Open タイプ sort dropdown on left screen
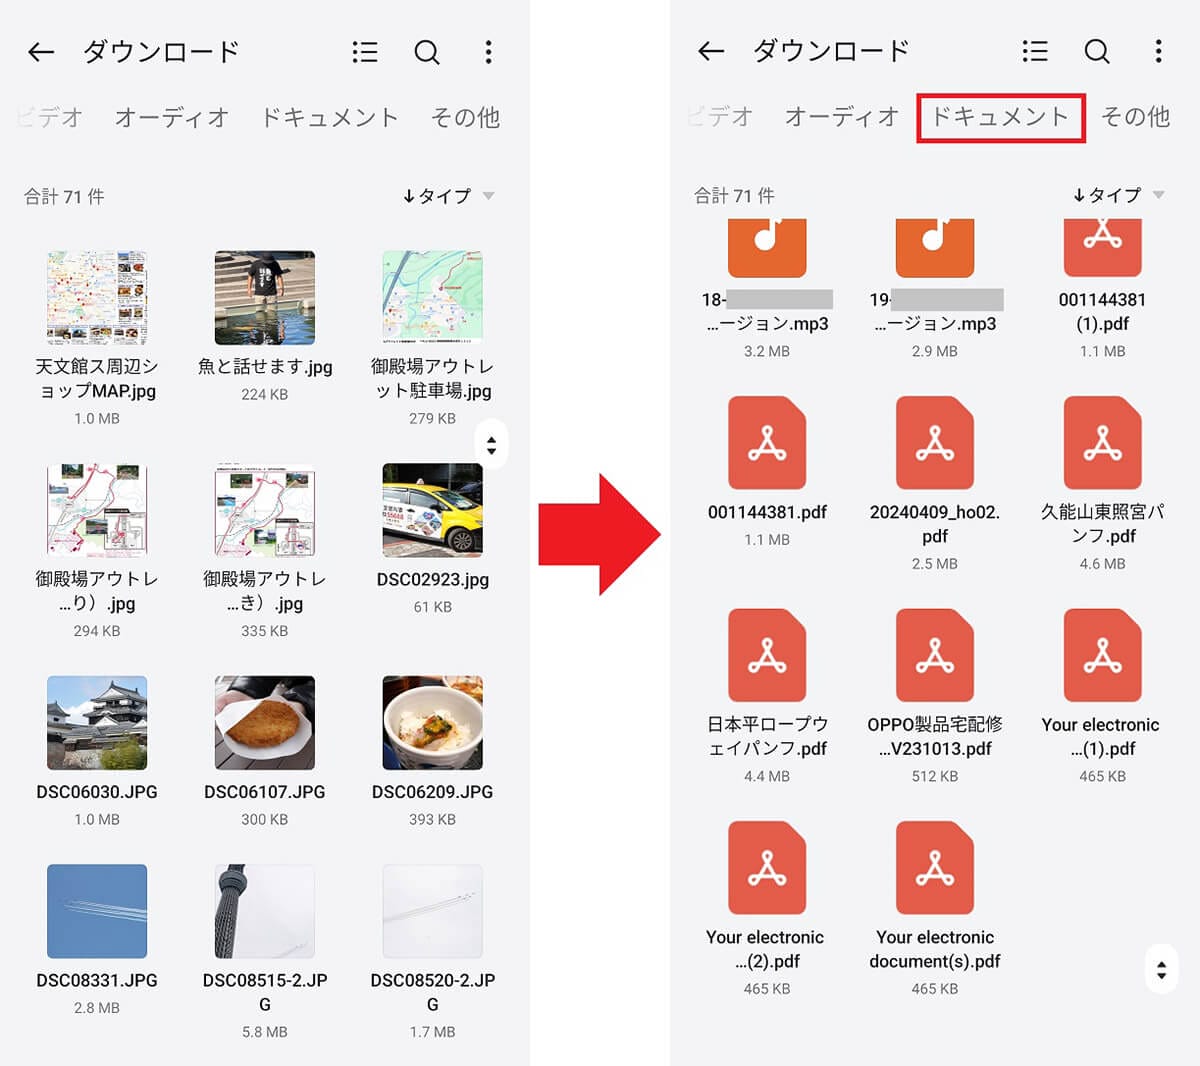 tap(448, 196)
